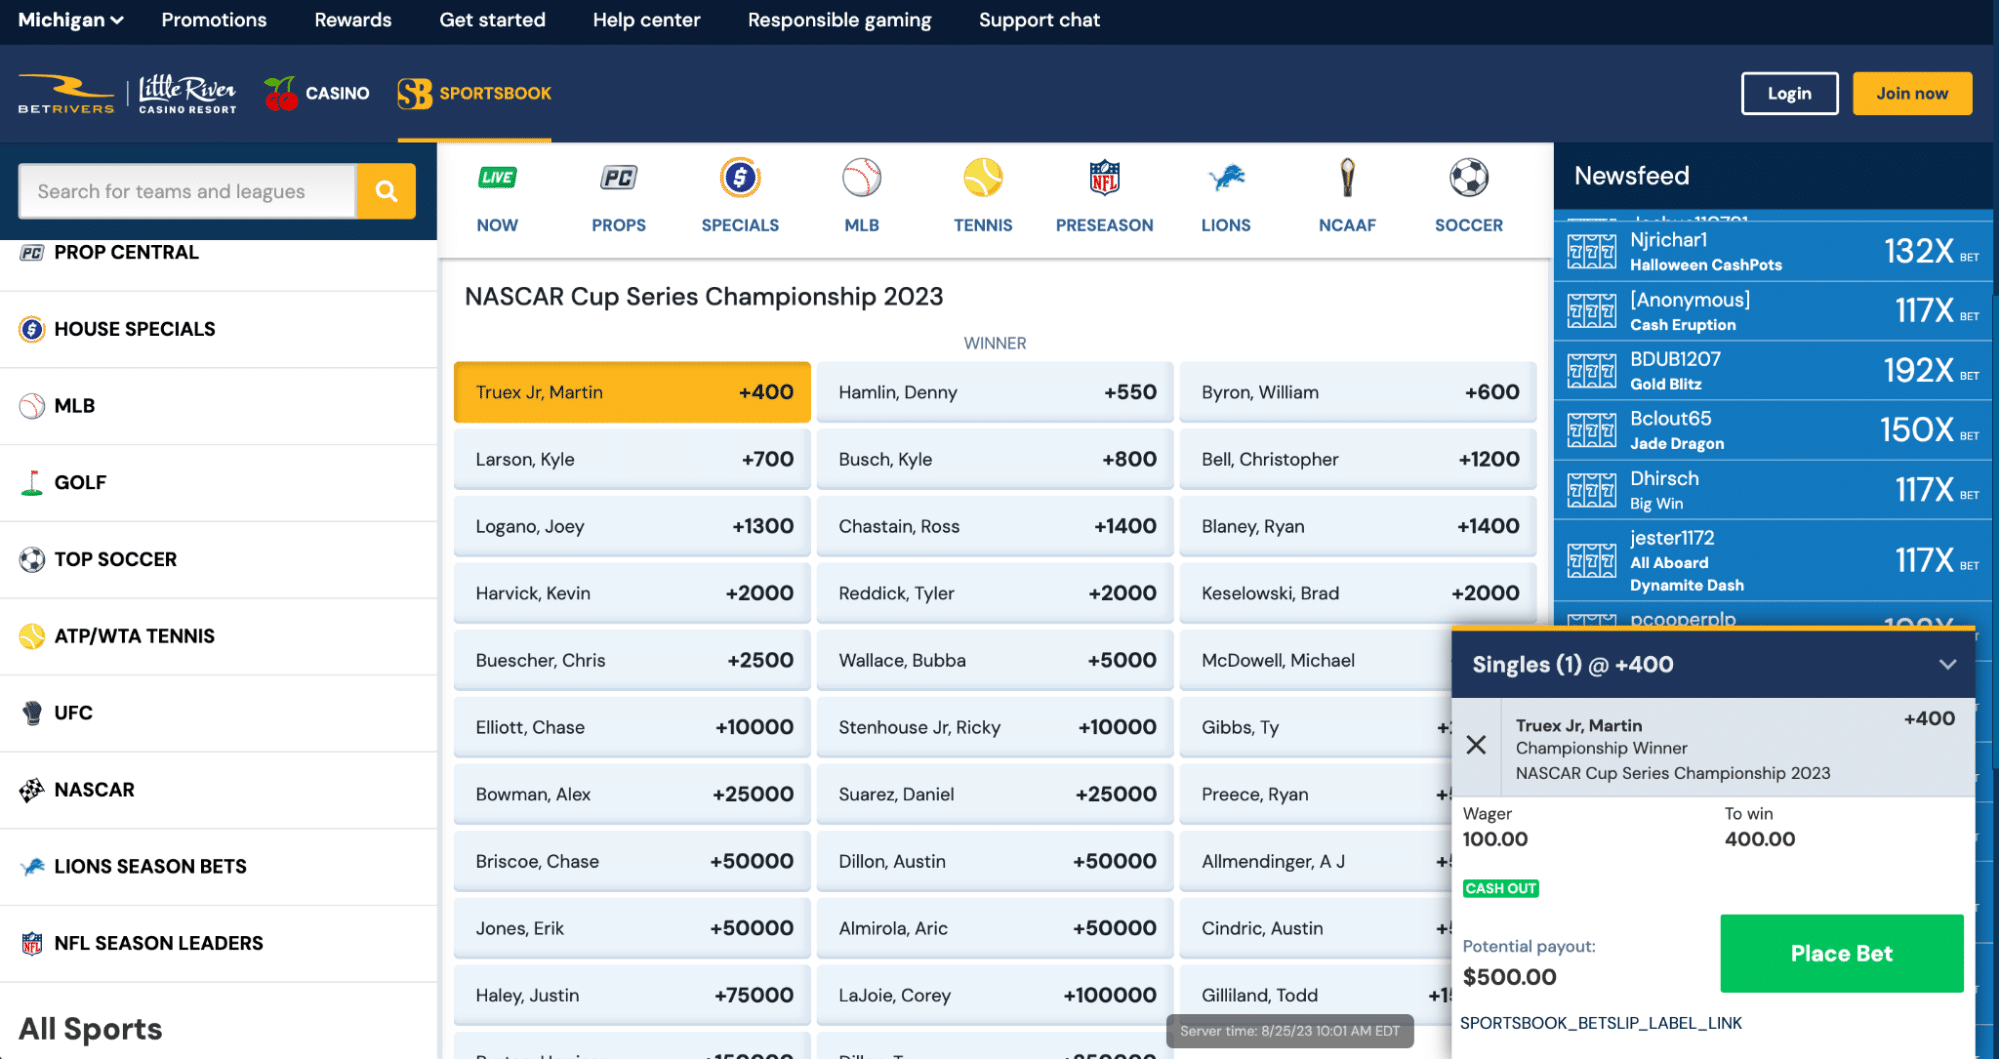Screen dimensions: 1999x1060
Task: Click the search magnifier button
Action: [x=386, y=191]
